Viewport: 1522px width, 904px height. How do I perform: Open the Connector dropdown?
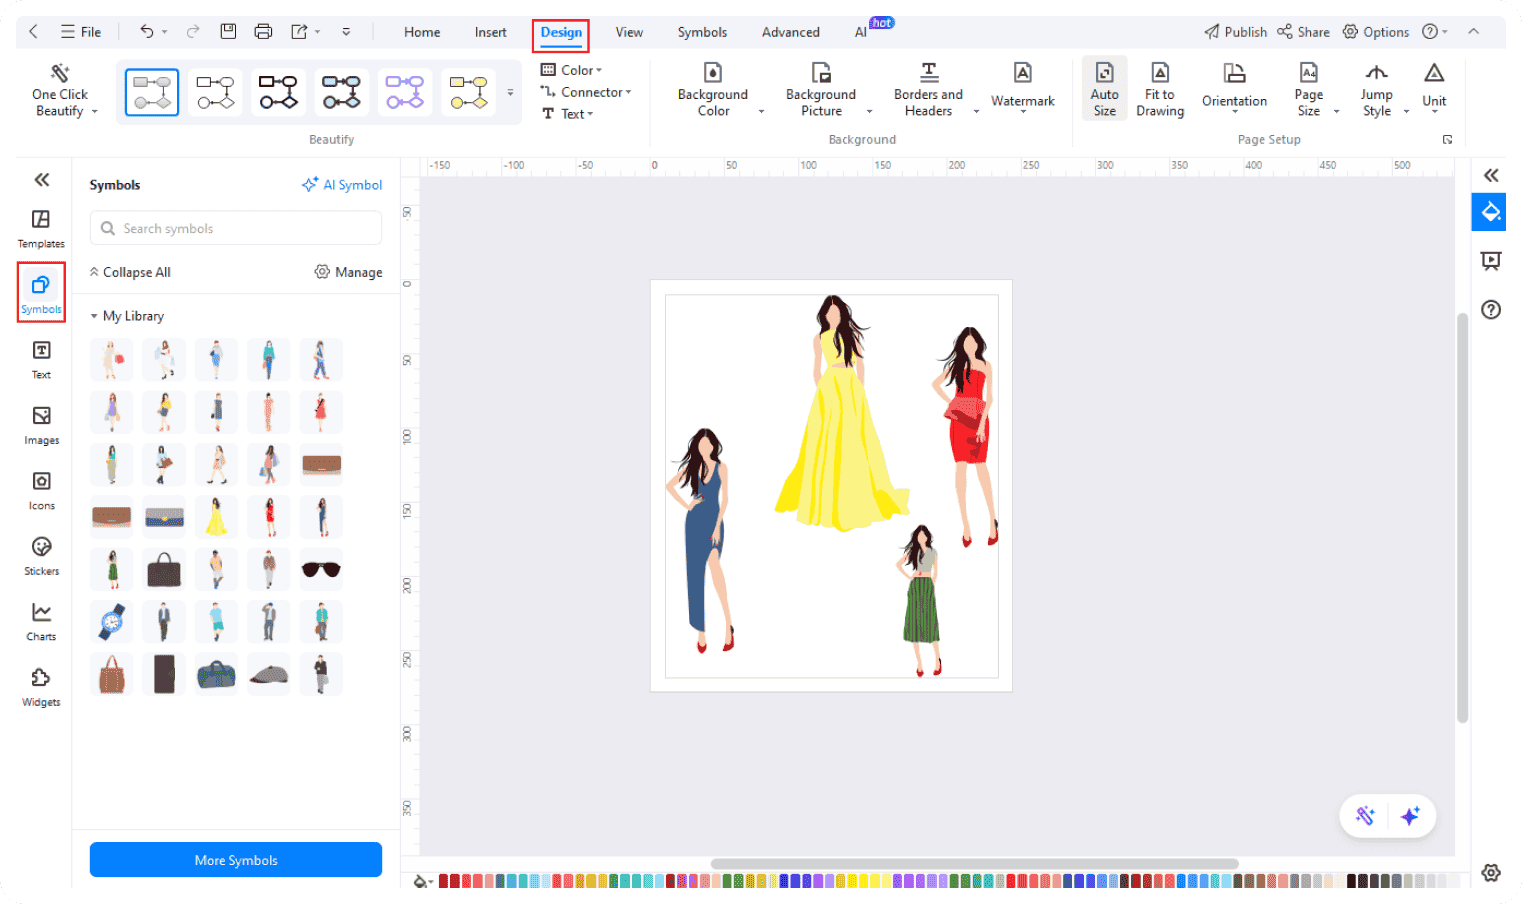[586, 92]
